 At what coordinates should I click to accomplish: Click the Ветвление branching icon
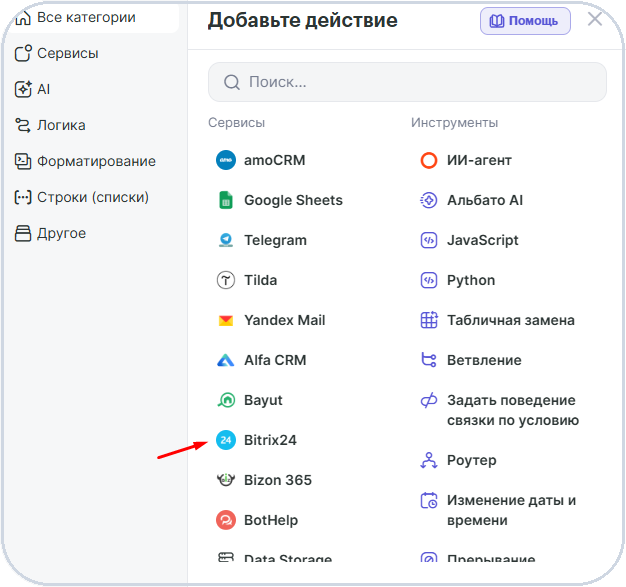[429, 360]
